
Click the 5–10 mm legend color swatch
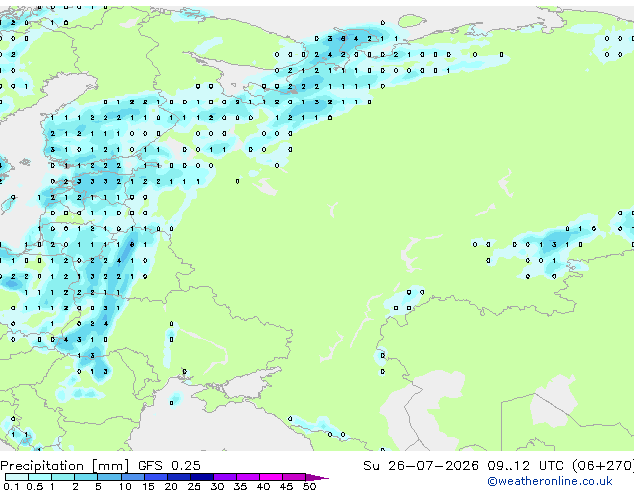click(110, 477)
